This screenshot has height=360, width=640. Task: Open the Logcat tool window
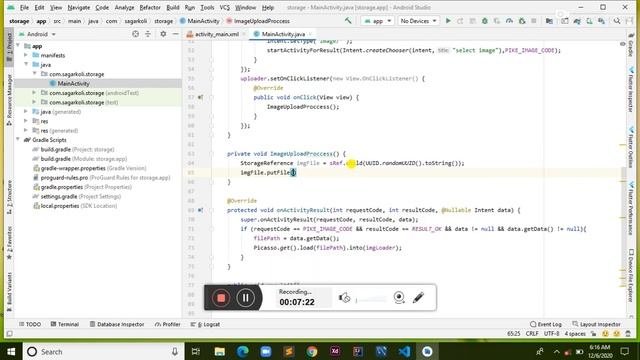click(205, 324)
